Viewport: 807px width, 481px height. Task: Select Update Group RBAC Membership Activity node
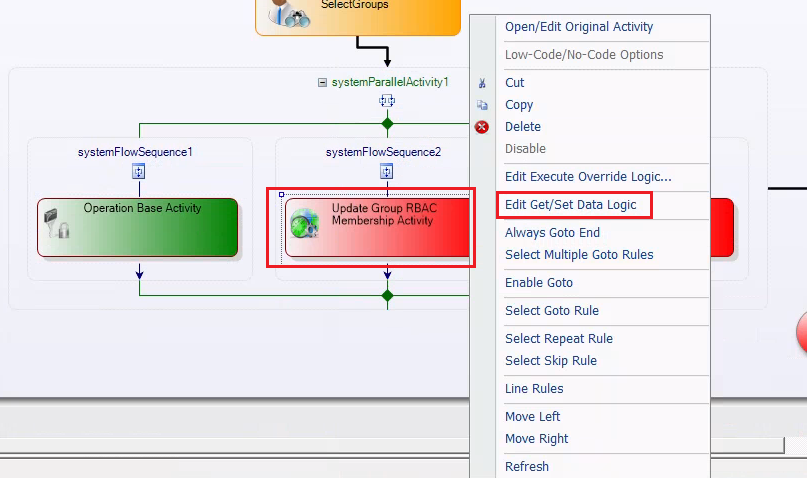pyautogui.click(x=377, y=227)
